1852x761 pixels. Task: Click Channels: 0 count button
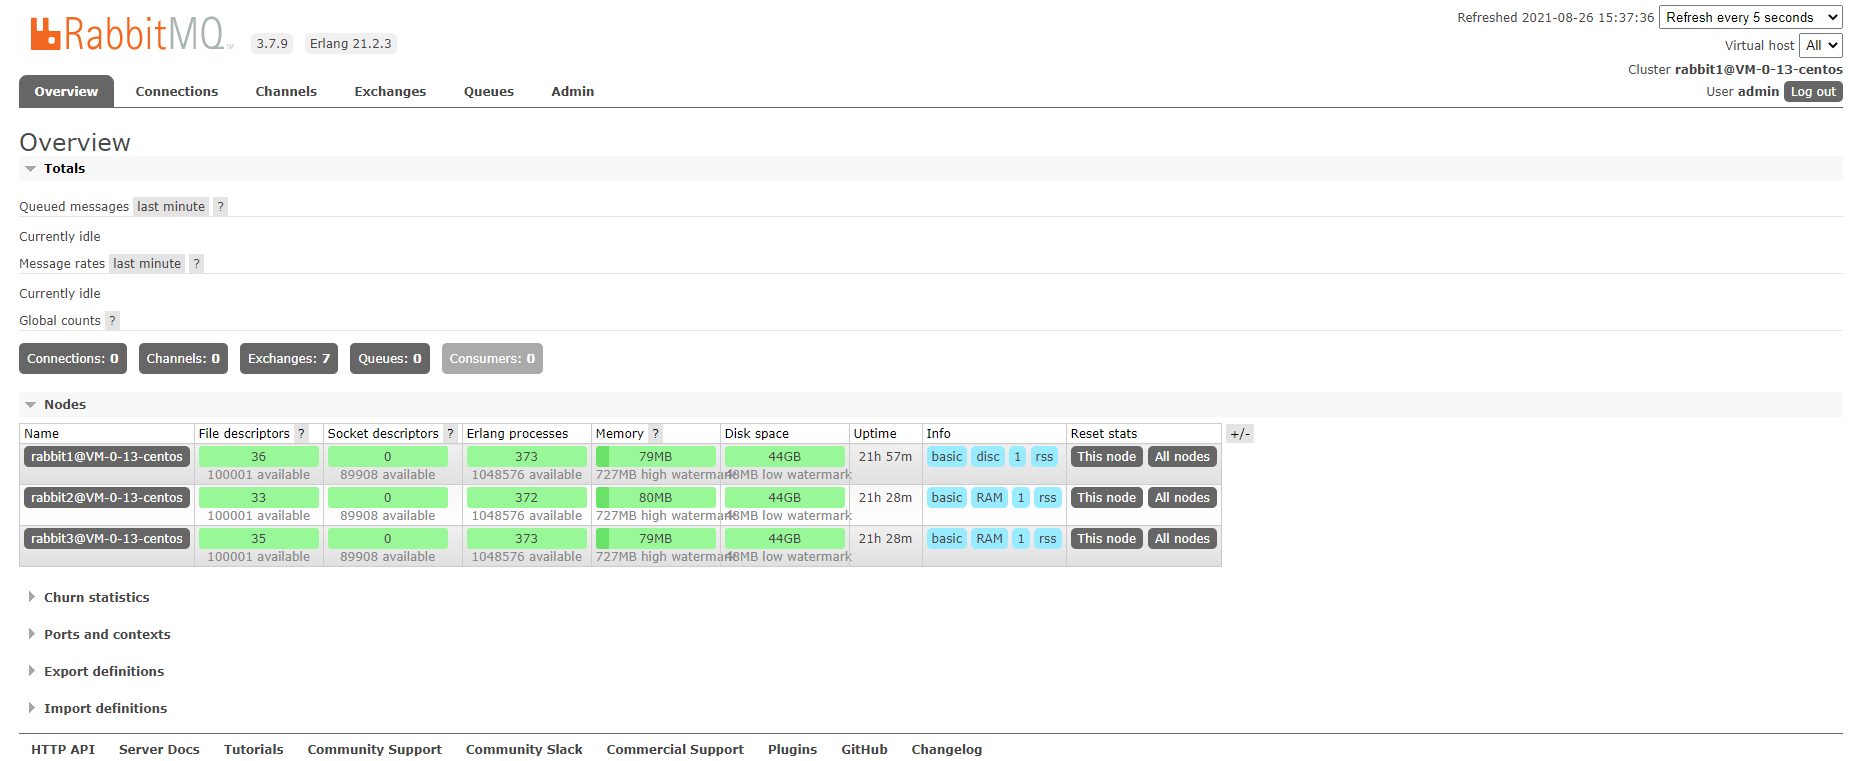[183, 359]
